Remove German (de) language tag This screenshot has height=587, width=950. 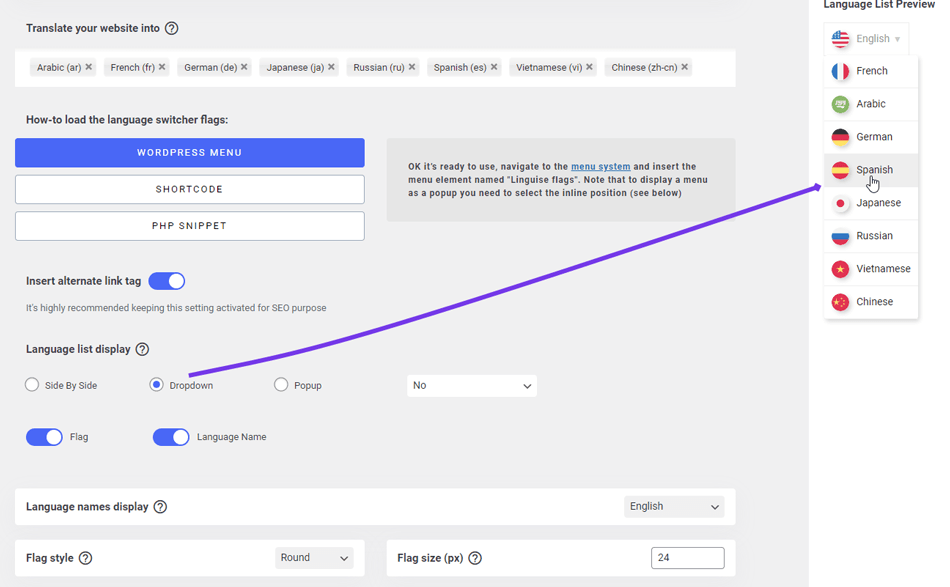click(244, 67)
